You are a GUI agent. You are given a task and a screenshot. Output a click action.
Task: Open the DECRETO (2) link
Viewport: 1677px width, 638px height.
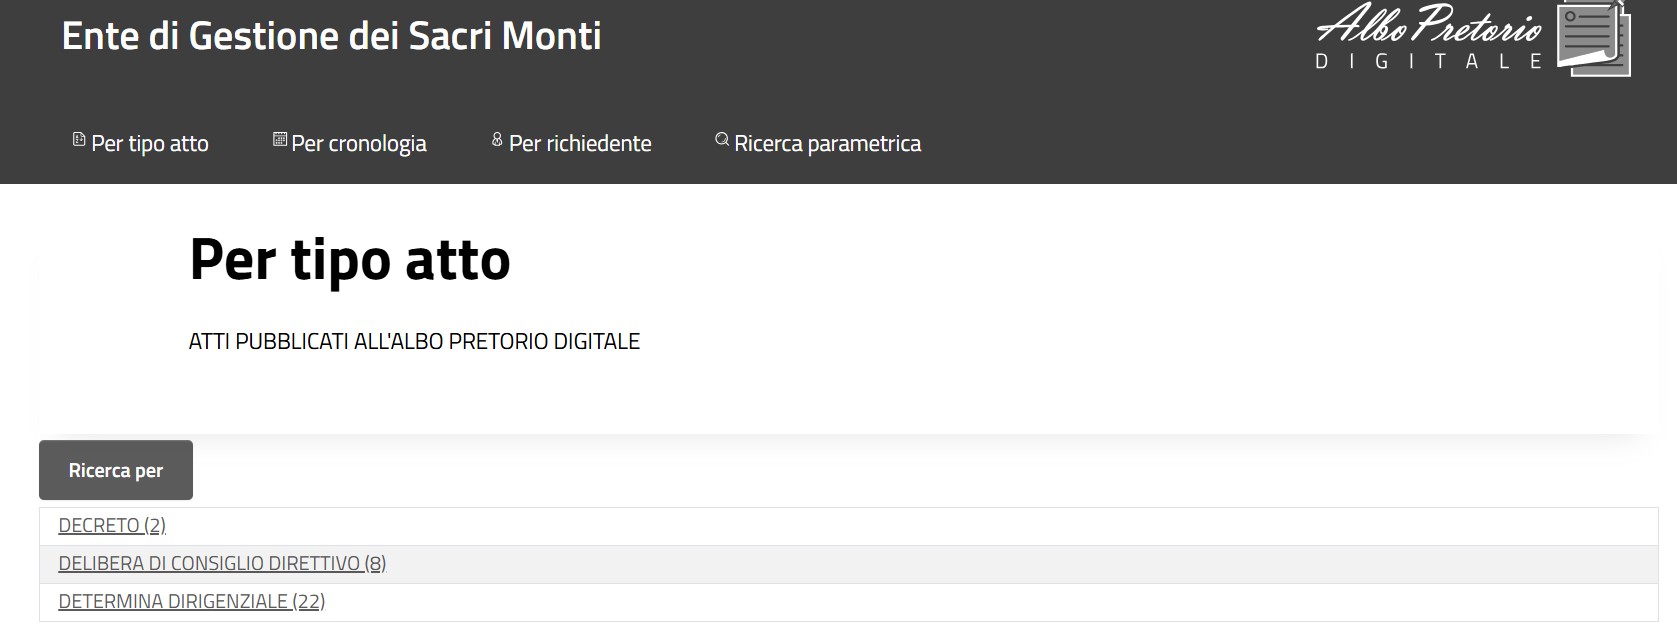[112, 526]
